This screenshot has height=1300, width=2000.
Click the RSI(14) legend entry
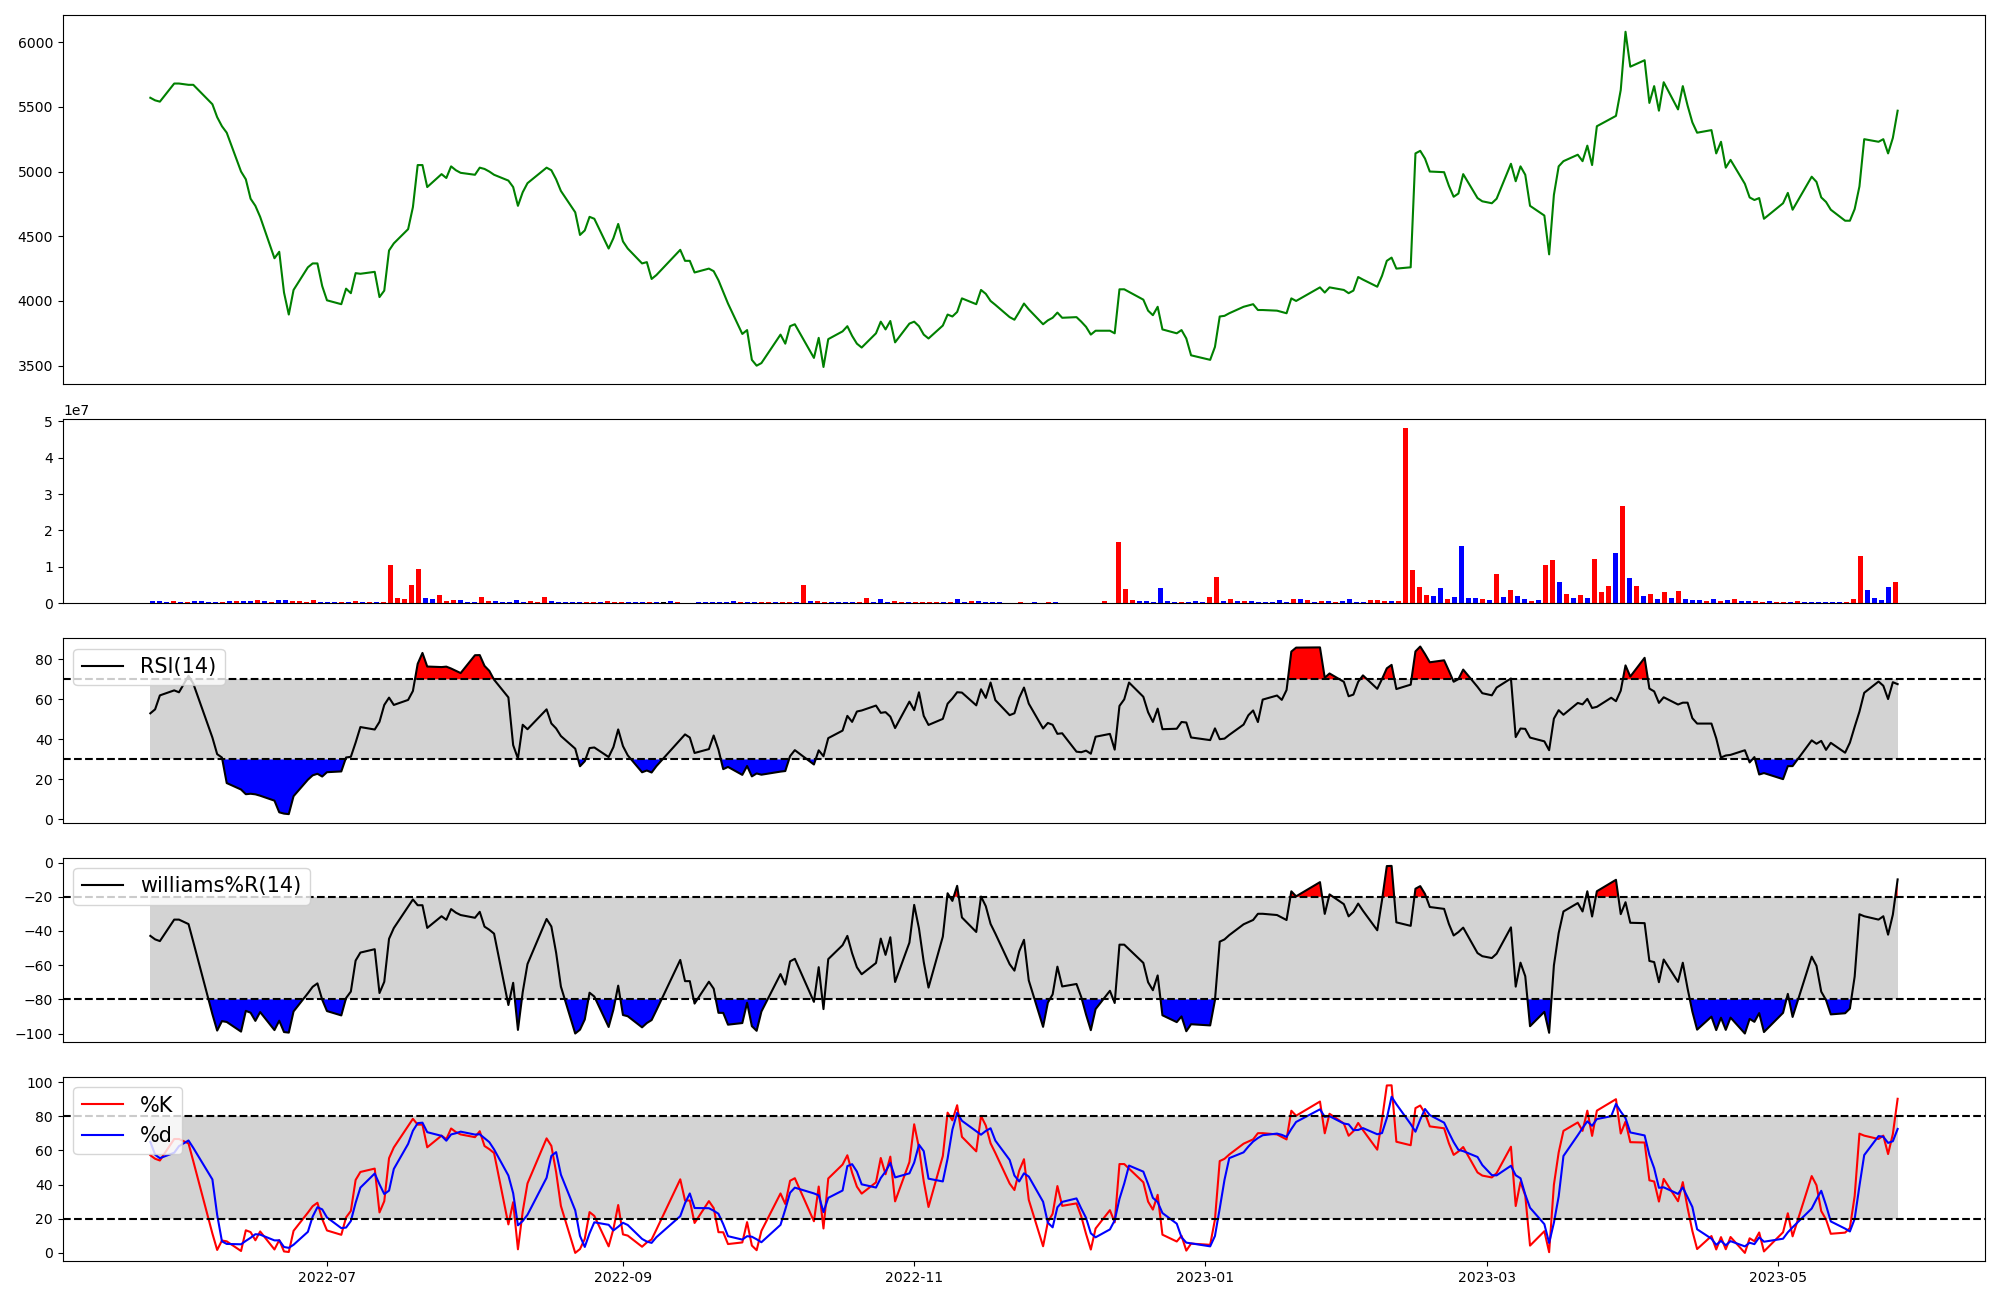click(x=177, y=666)
